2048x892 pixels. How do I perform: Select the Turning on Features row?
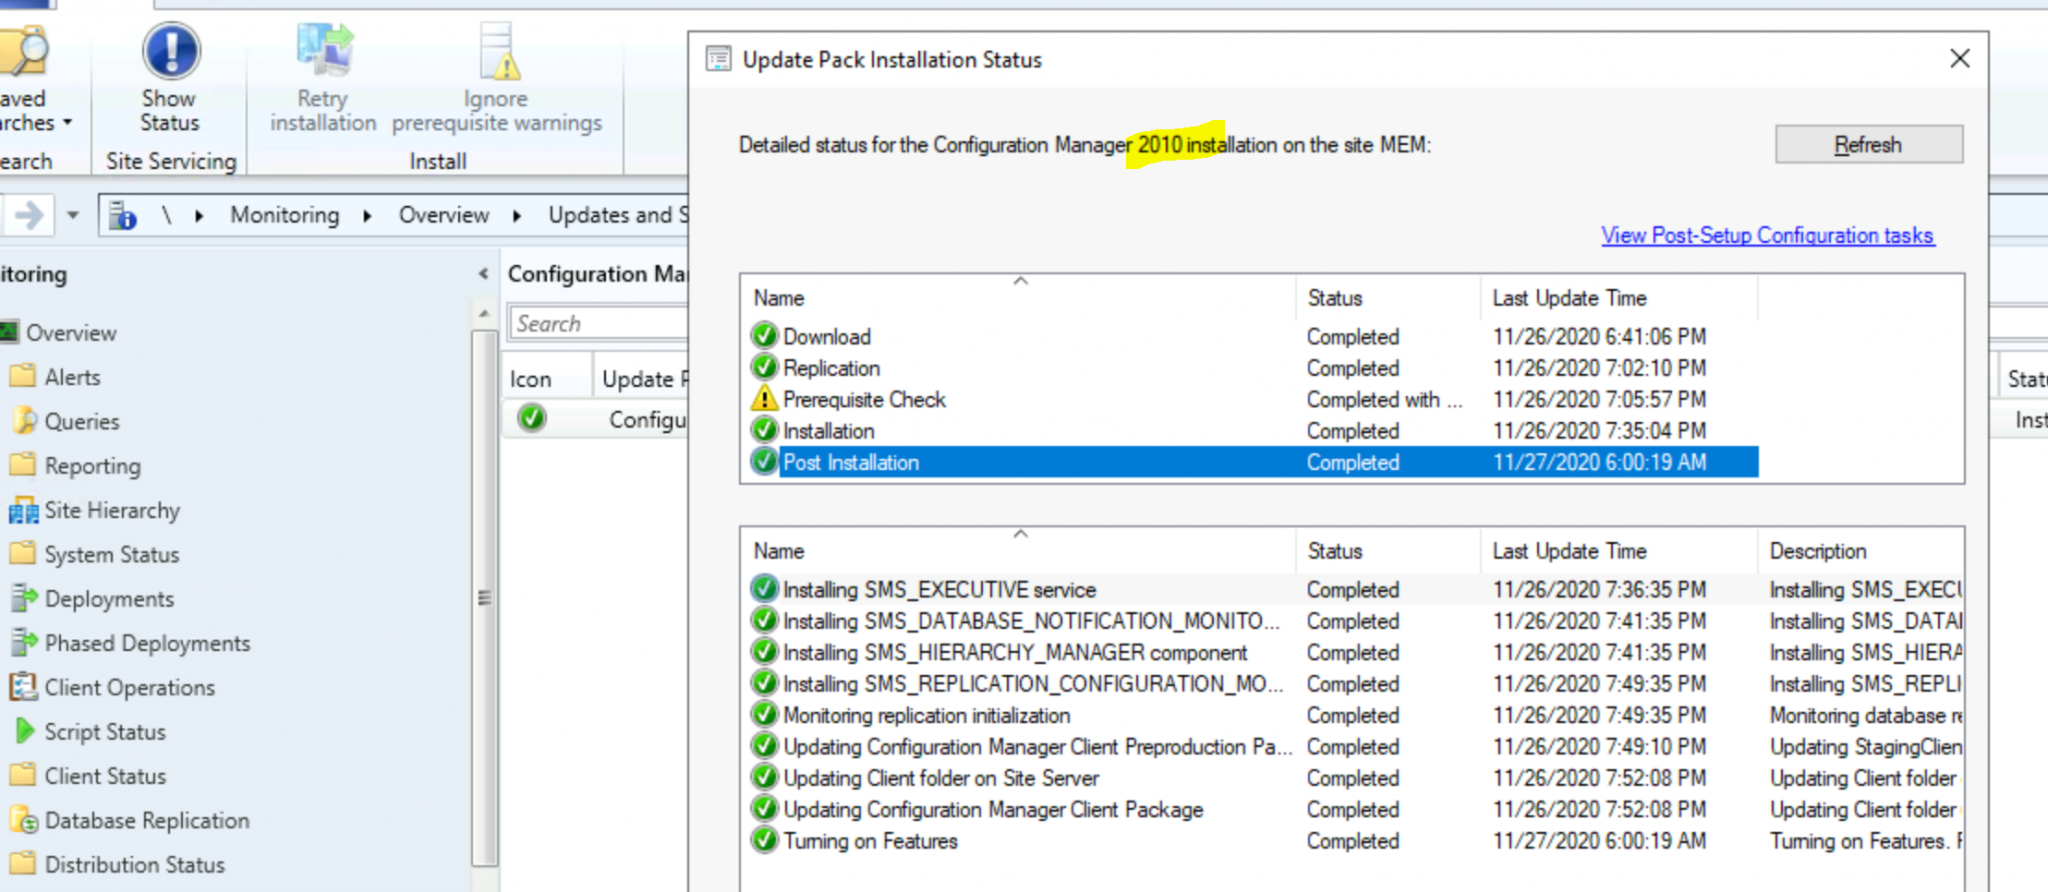click(1355, 842)
